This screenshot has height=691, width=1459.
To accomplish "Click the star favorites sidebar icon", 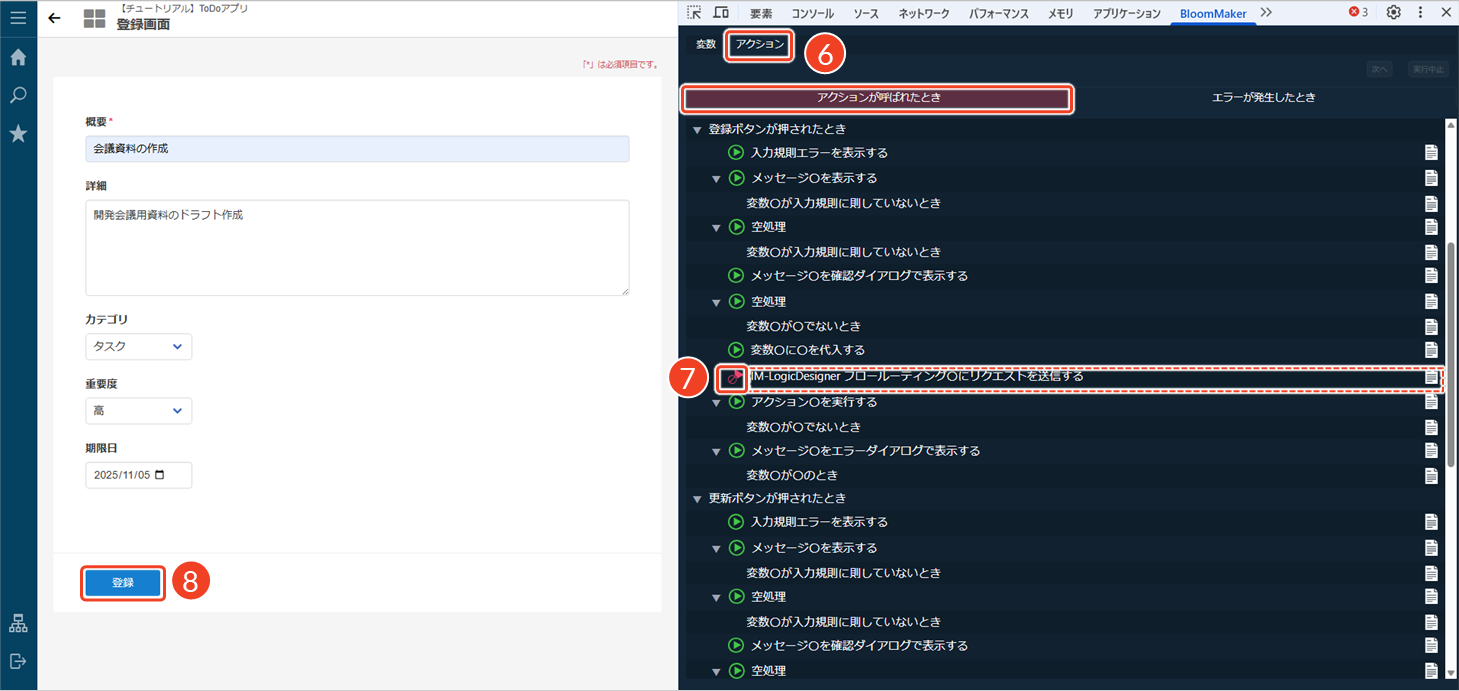I will point(18,134).
